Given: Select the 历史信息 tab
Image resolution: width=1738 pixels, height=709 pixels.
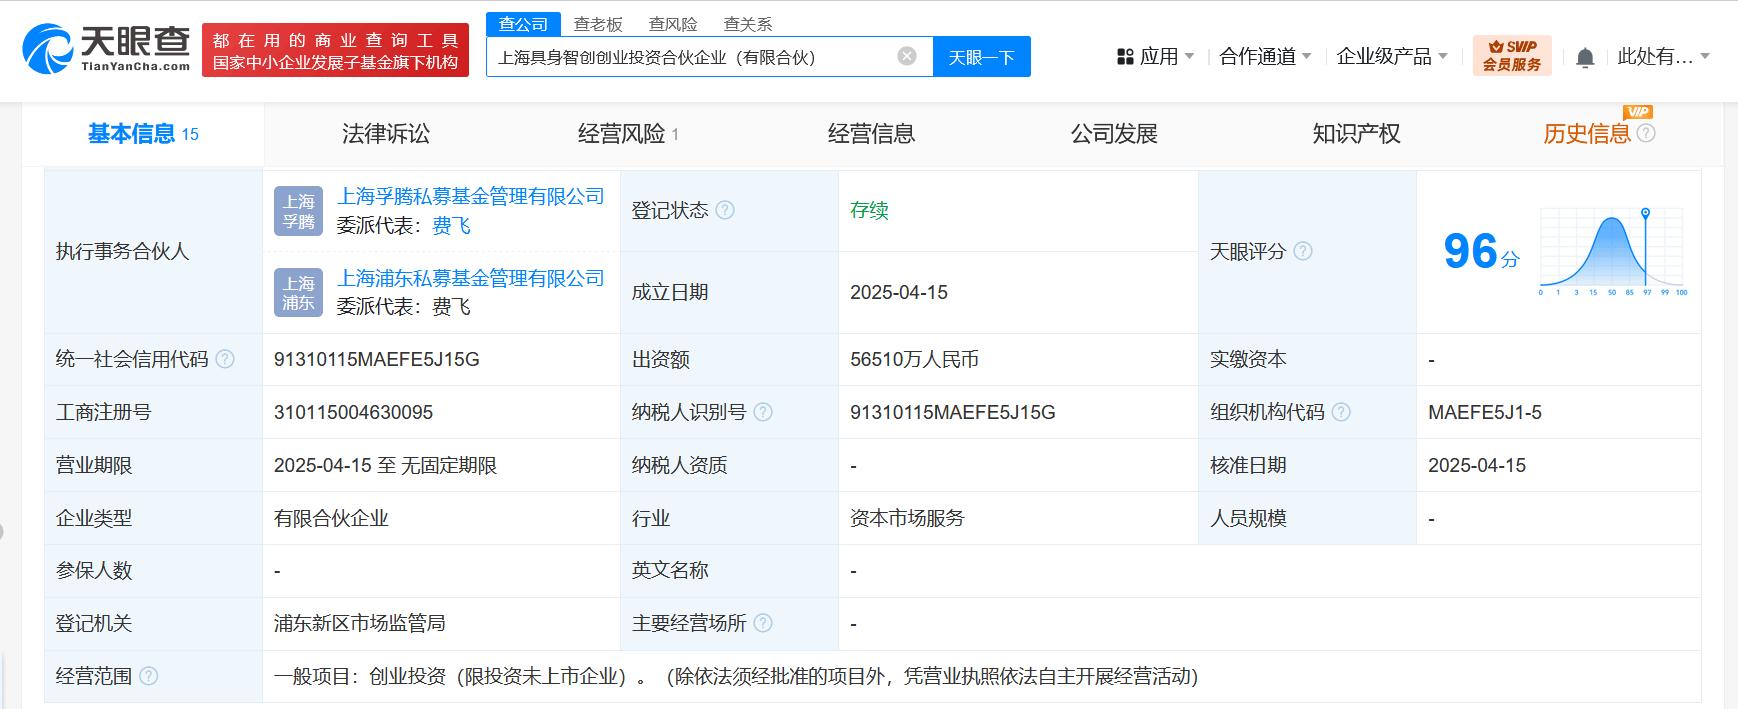Looking at the screenshot, I should point(1587,134).
